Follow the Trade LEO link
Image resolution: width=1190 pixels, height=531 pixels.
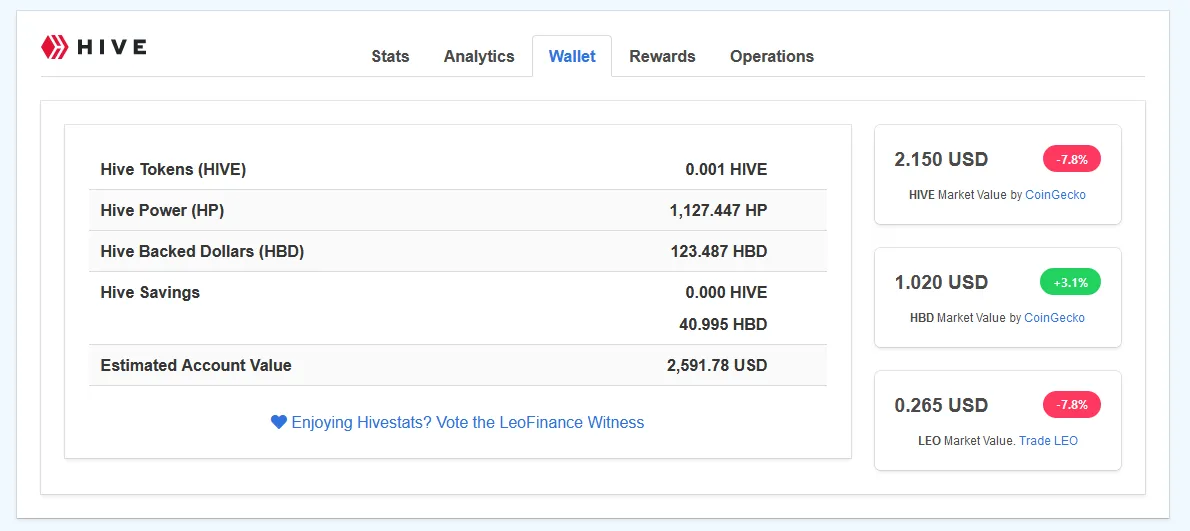tap(1048, 441)
